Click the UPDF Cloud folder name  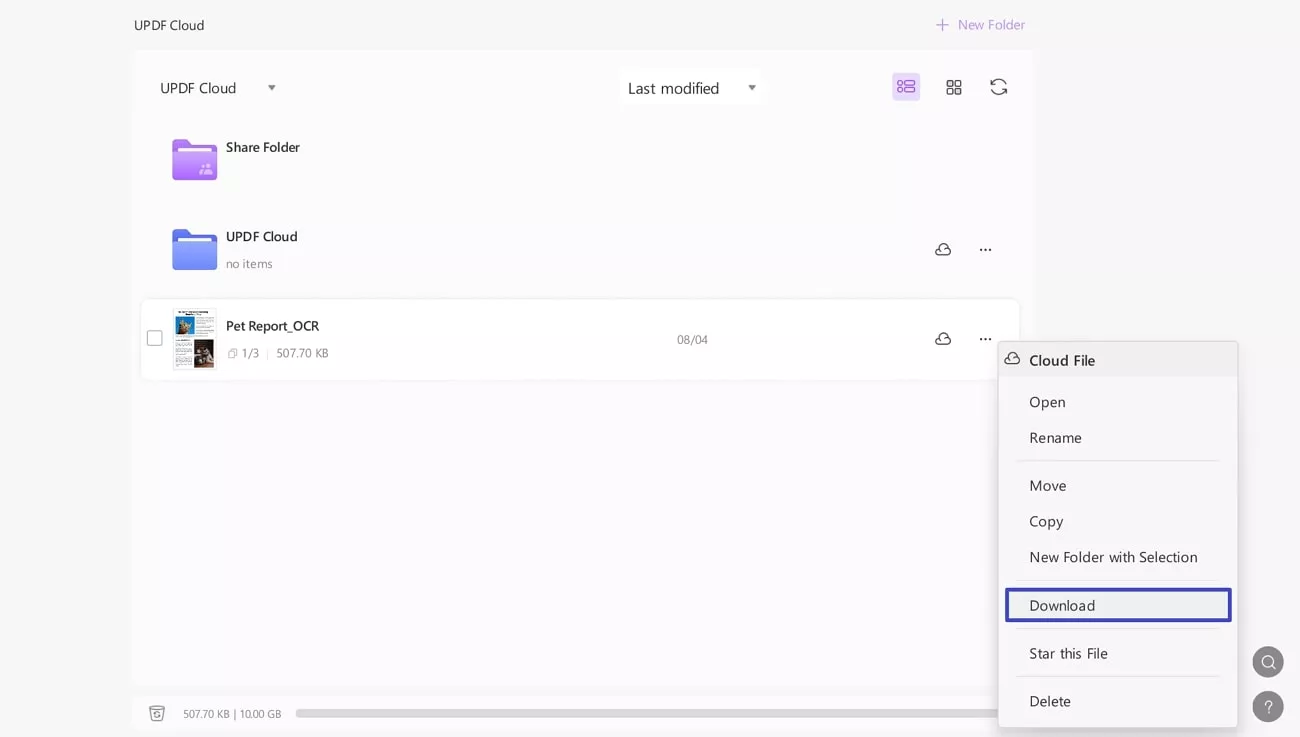pos(262,237)
